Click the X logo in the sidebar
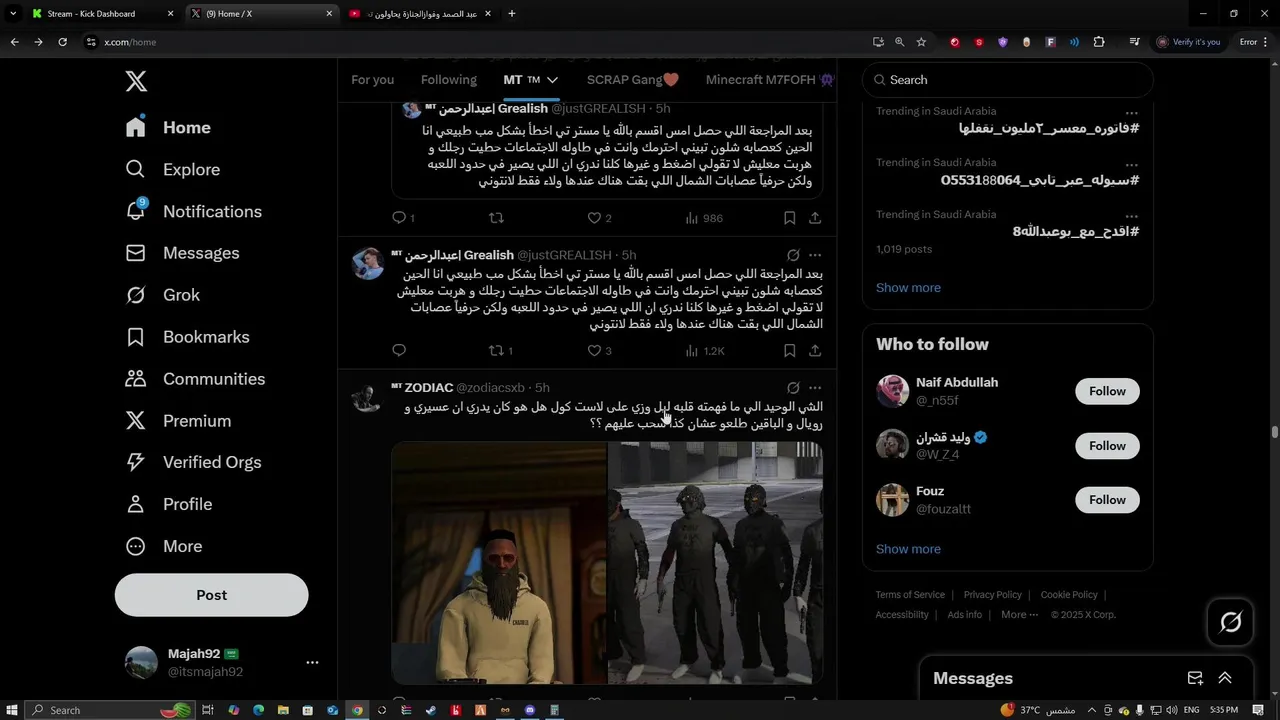1280x720 pixels. pyautogui.click(x=136, y=81)
